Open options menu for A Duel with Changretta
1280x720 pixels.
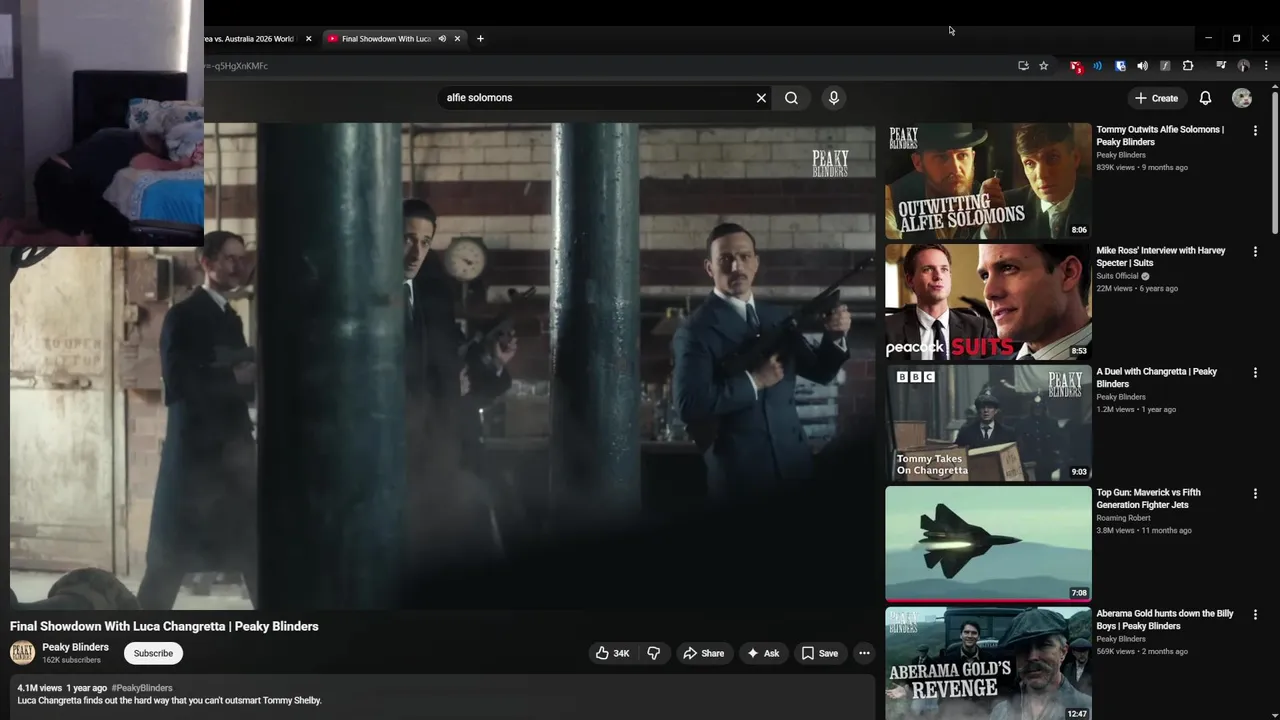click(x=1255, y=373)
